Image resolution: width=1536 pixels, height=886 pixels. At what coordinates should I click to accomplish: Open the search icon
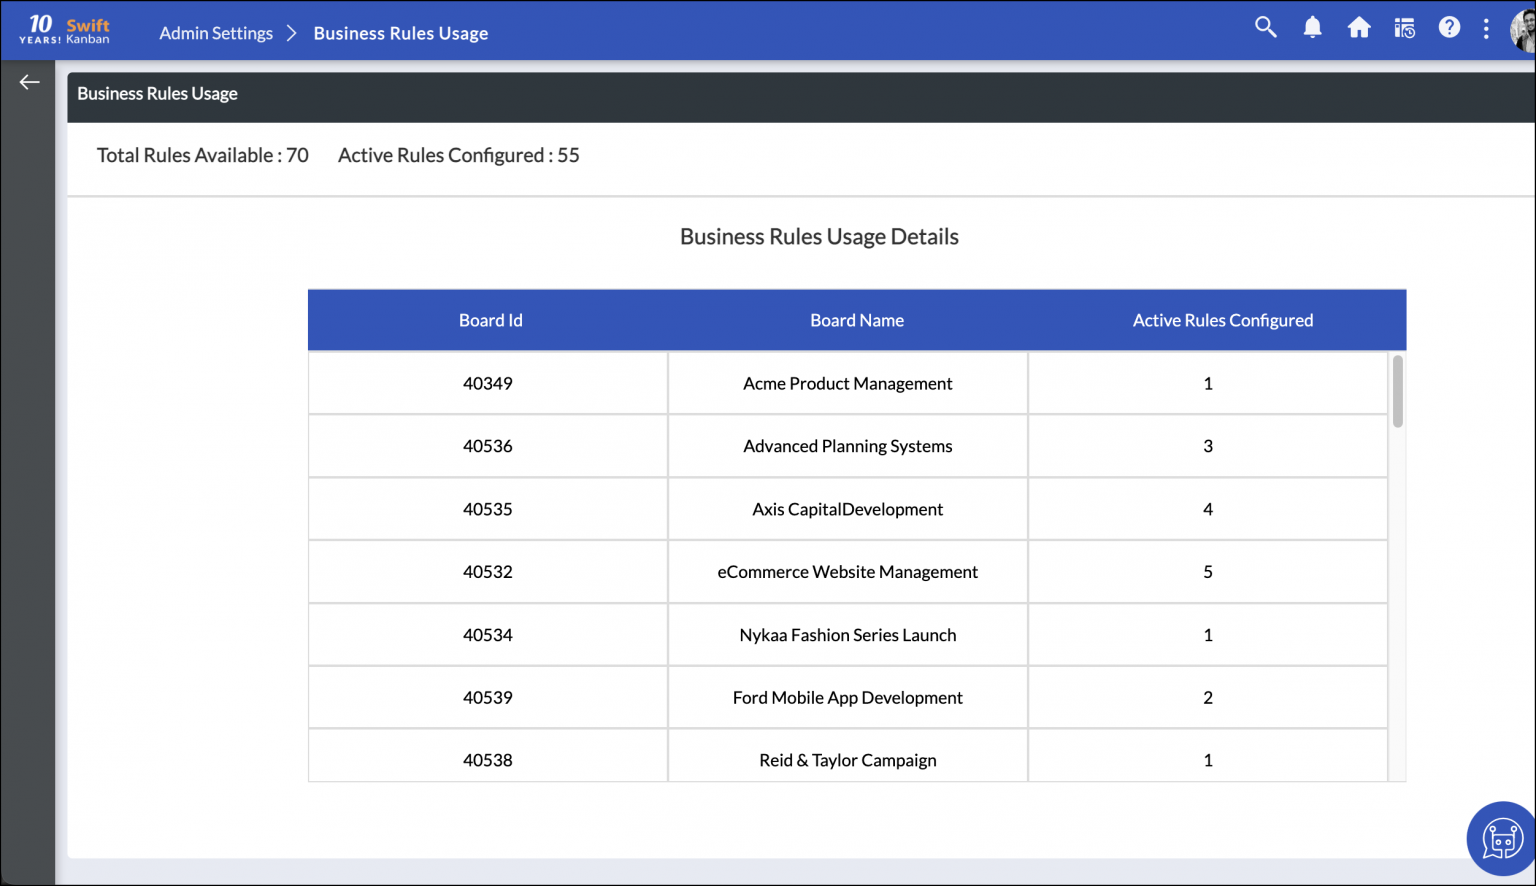click(1265, 27)
